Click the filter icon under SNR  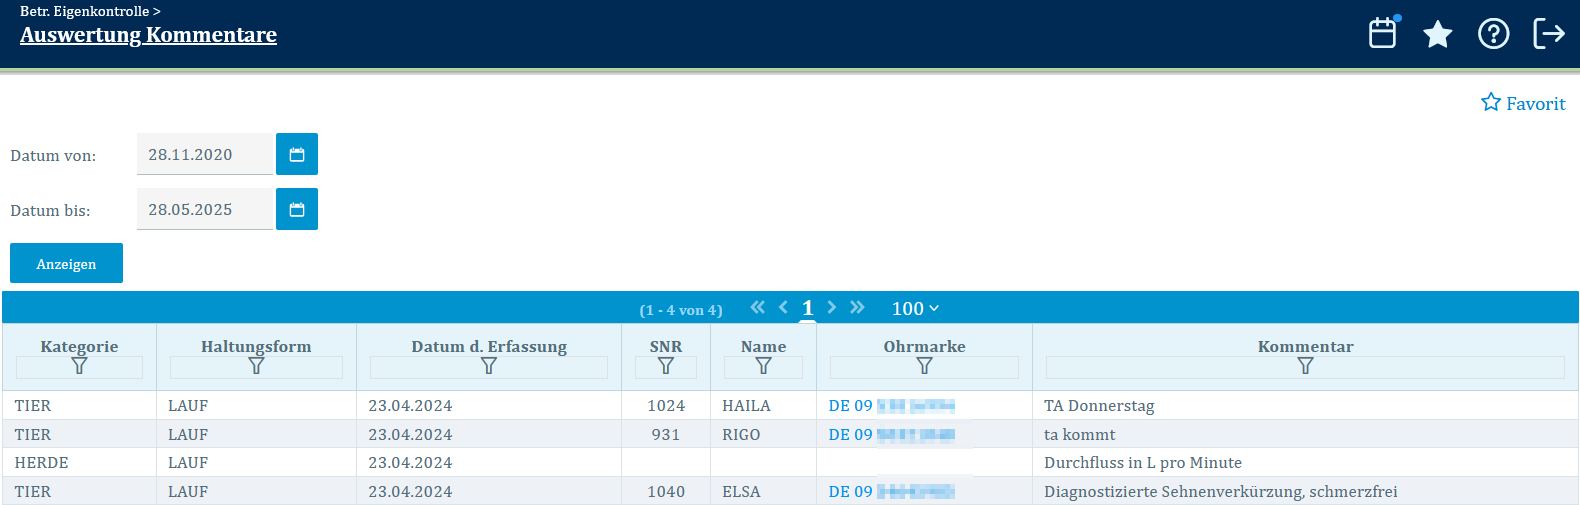click(x=666, y=367)
